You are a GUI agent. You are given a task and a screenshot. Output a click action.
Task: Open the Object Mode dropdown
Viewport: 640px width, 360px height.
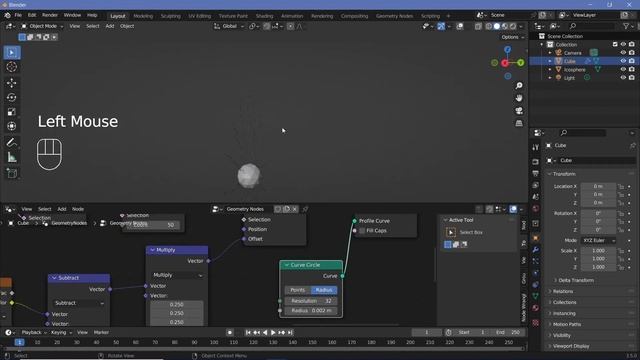(42, 26)
